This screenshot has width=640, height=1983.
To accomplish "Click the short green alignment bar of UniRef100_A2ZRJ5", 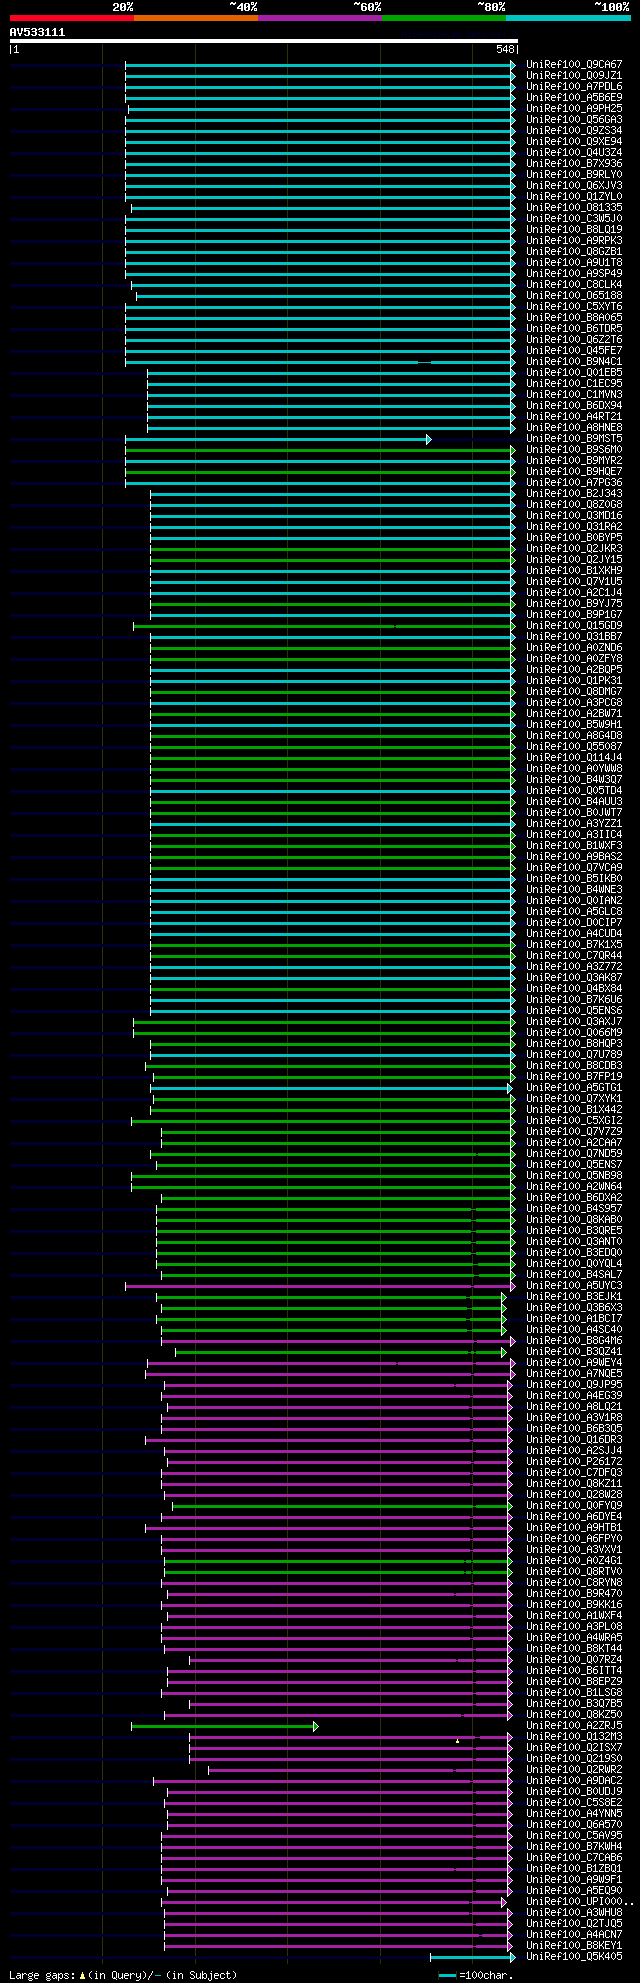I will click(x=225, y=1726).
